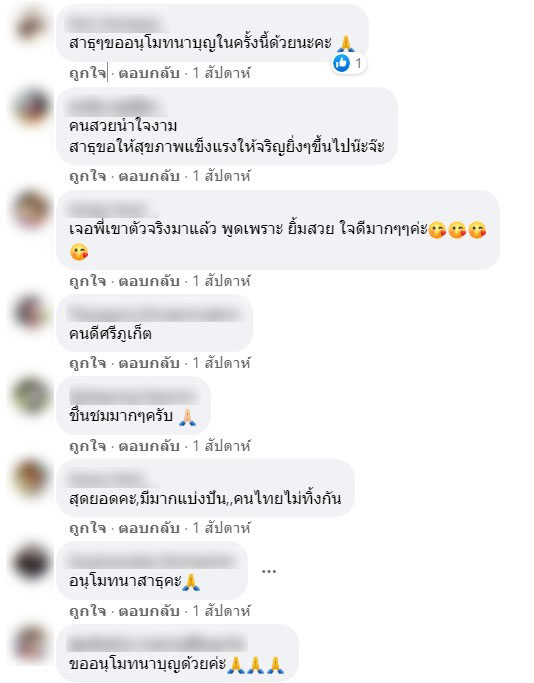Viewport: 534px width, 683px height.
Task: Reply to the เจอพี่เขาตัวจริงมาแล้ว comment
Action: [x=149, y=281]
